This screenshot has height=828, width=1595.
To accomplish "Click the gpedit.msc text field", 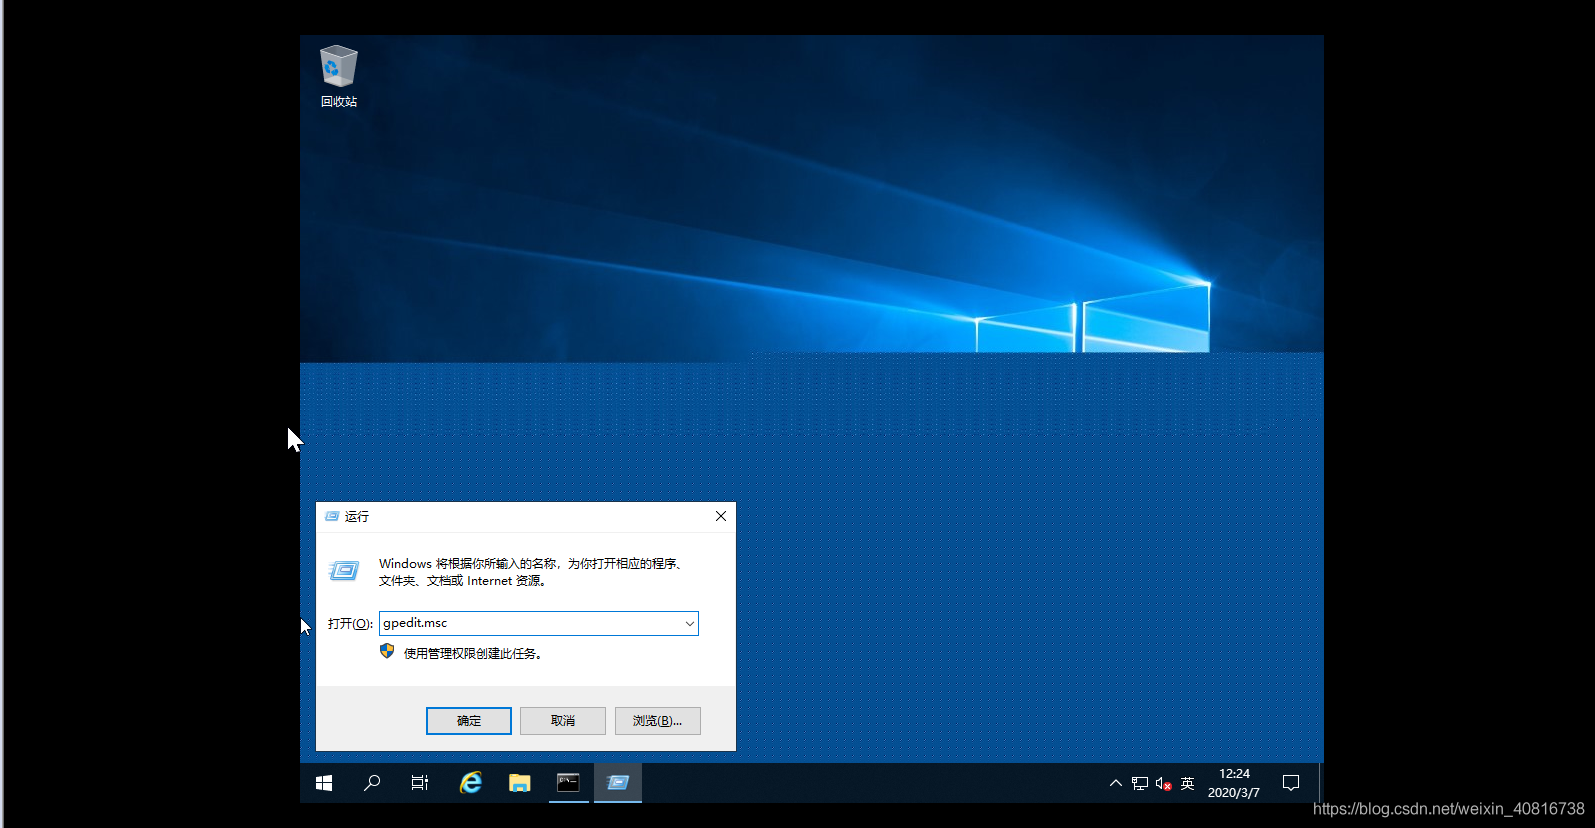I will click(530, 623).
